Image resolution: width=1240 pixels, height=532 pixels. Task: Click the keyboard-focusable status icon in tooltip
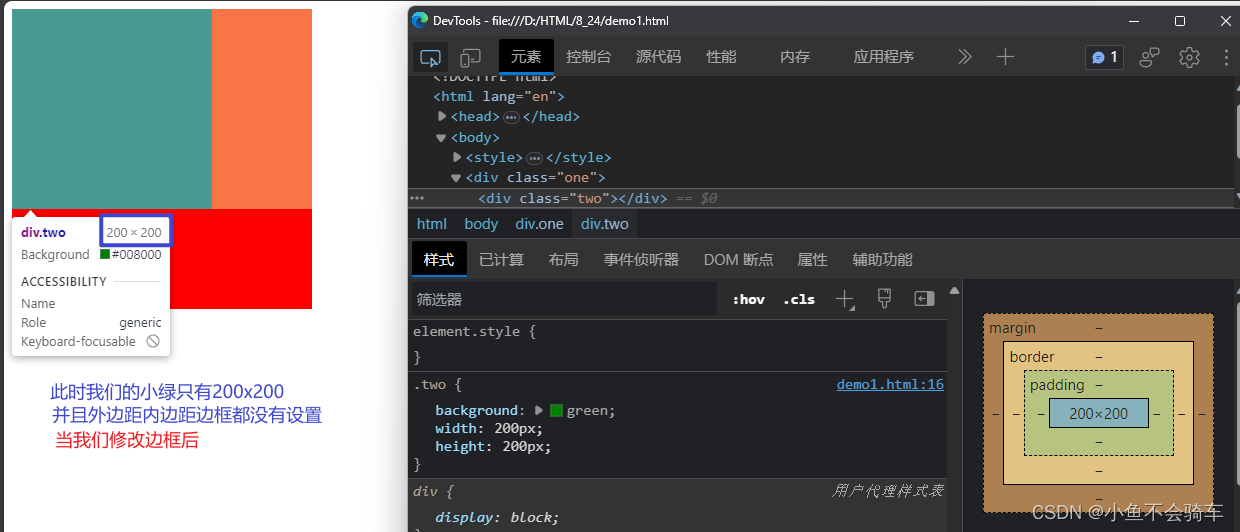153,341
